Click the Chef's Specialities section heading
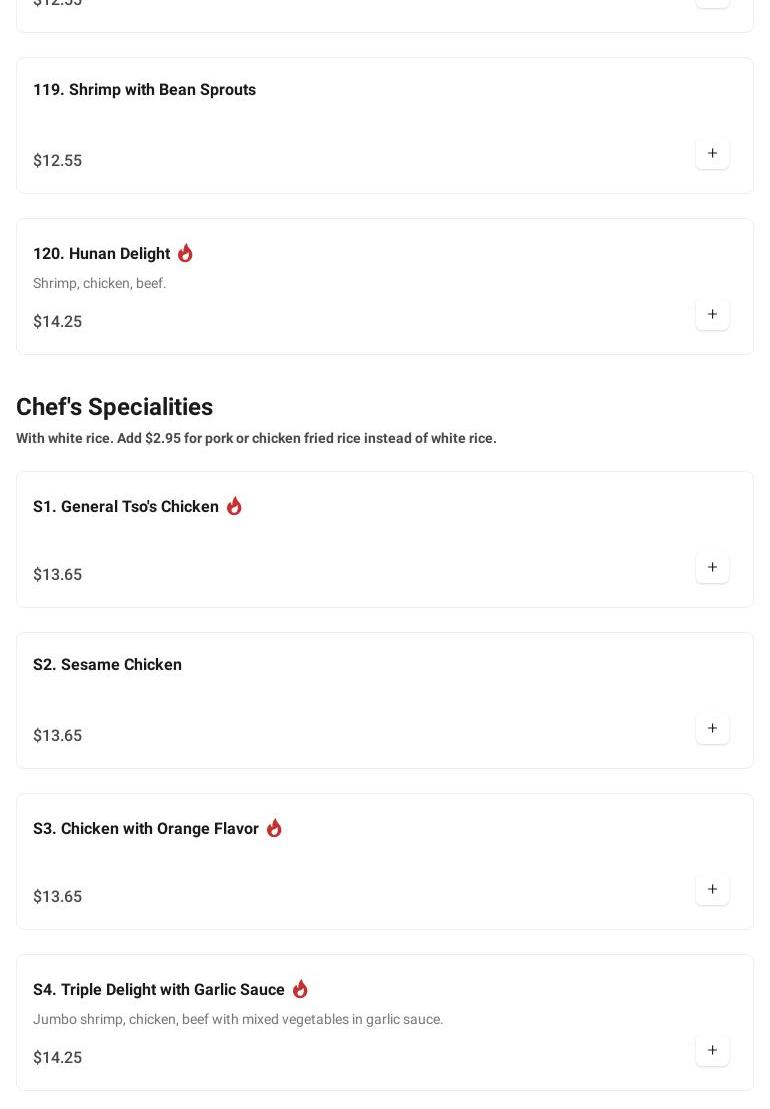The image size is (770, 1109). point(114,407)
